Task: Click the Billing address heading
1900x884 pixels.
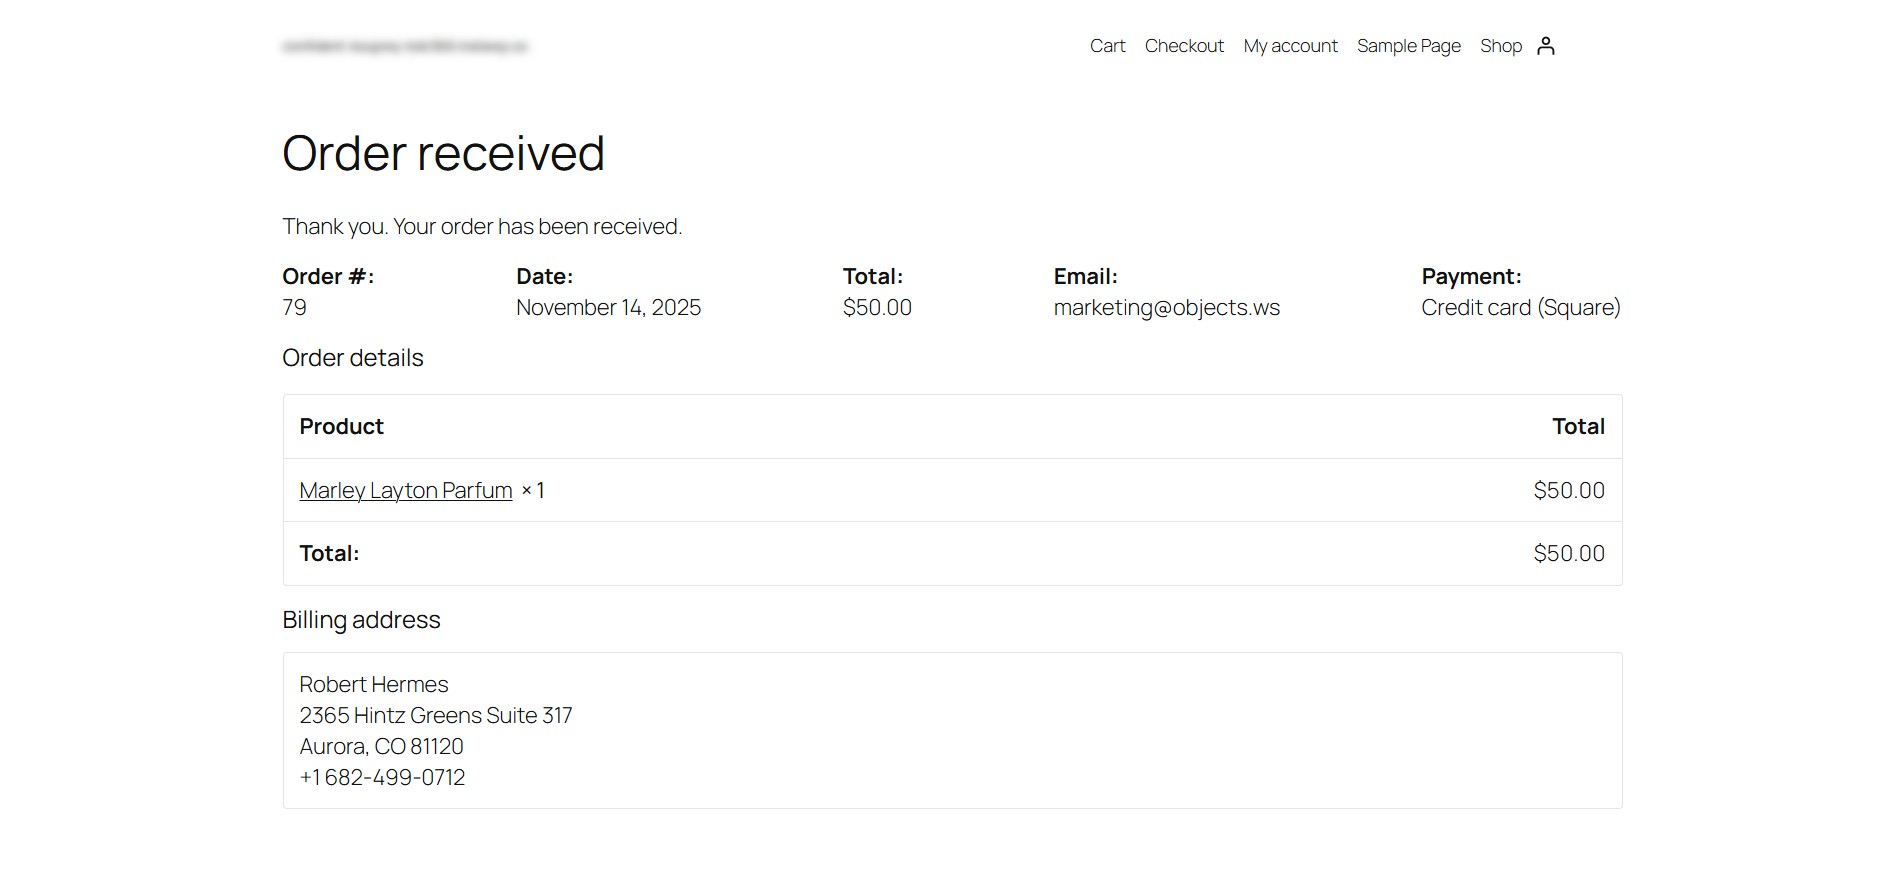Action: click(x=361, y=620)
